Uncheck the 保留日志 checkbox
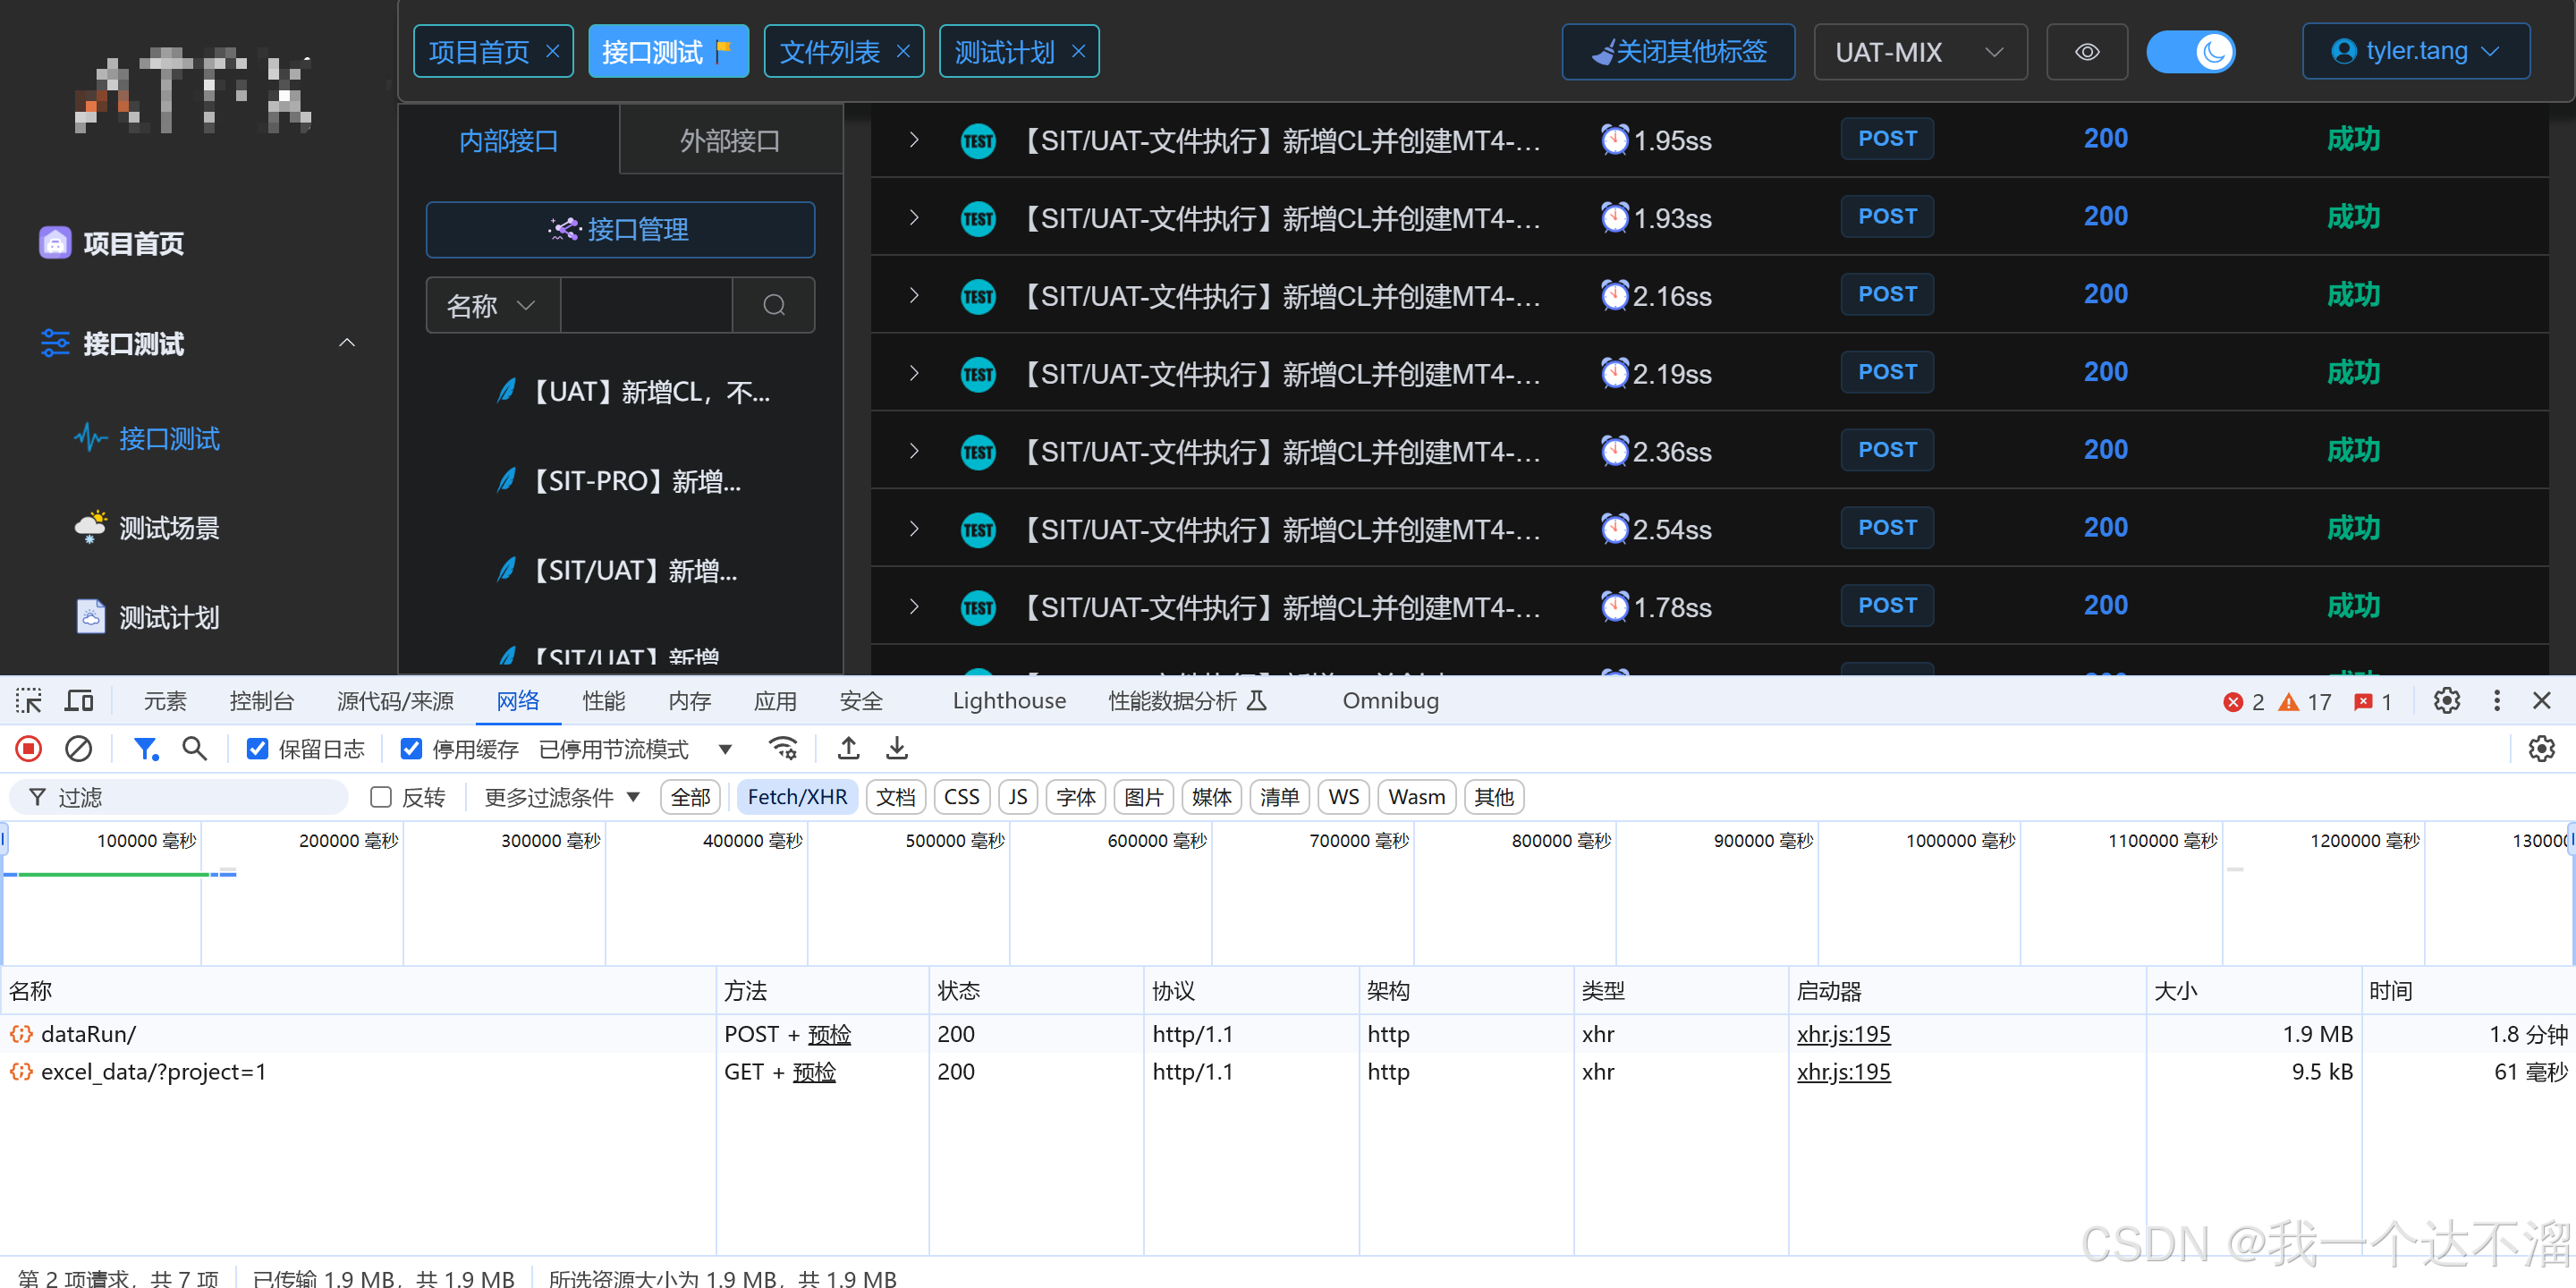Image resolution: width=2576 pixels, height=1288 pixels. pyautogui.click(x=258, y=749)
